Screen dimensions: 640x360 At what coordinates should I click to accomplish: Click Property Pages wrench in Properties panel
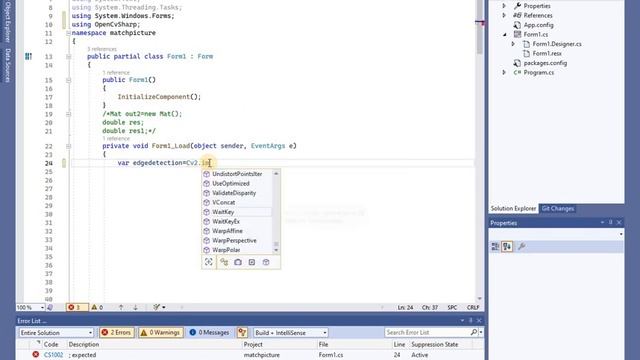[x=521, y=247]
